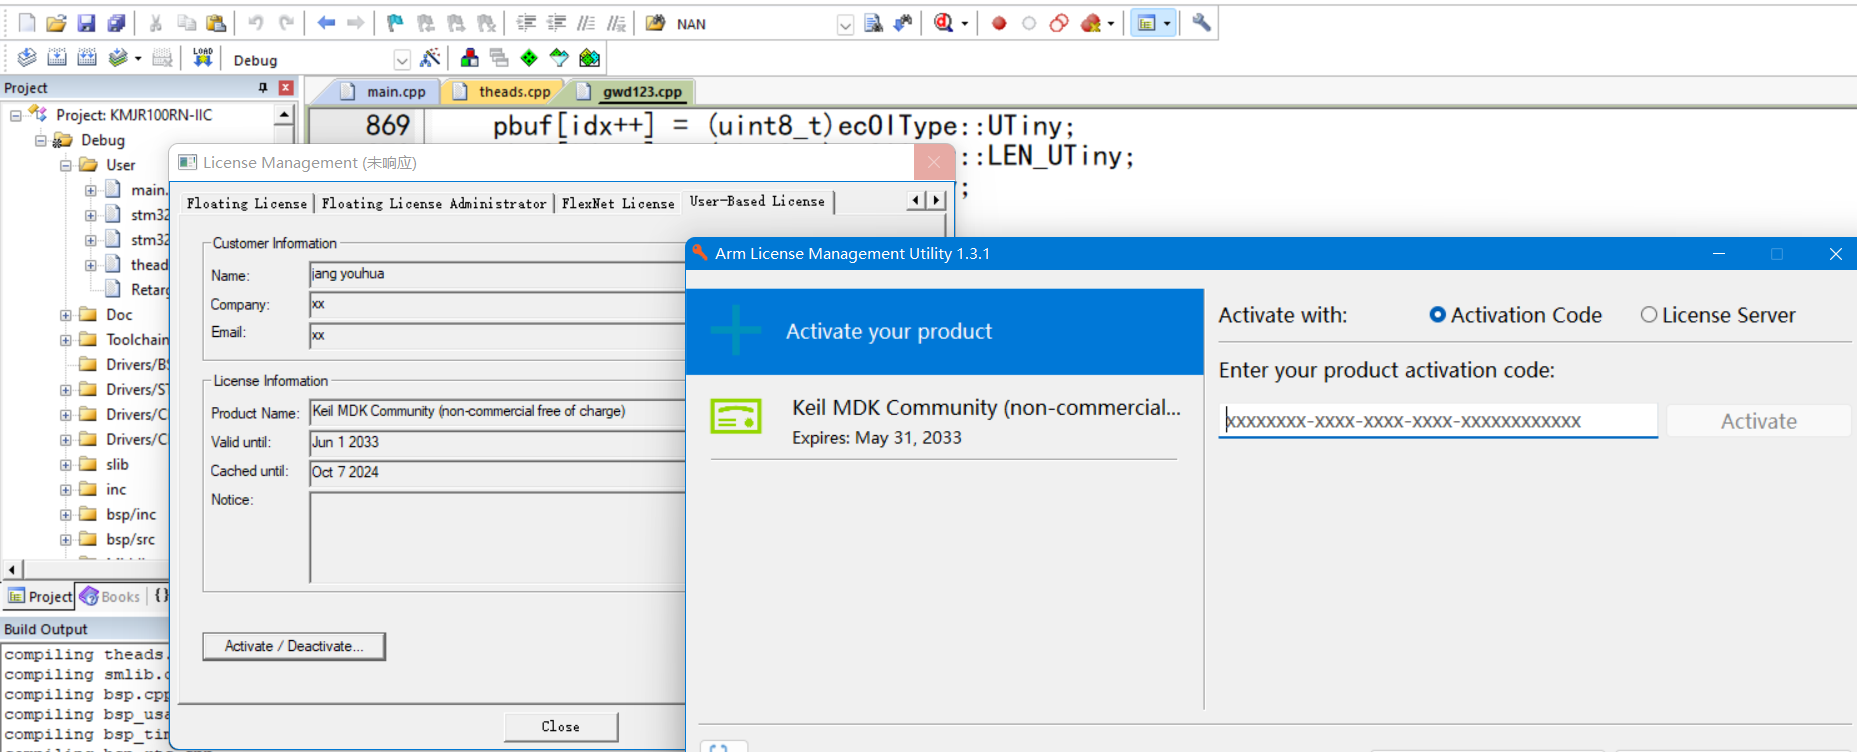Click the Select Software Packs icon
1857x752 pixels.
point(559,59)
